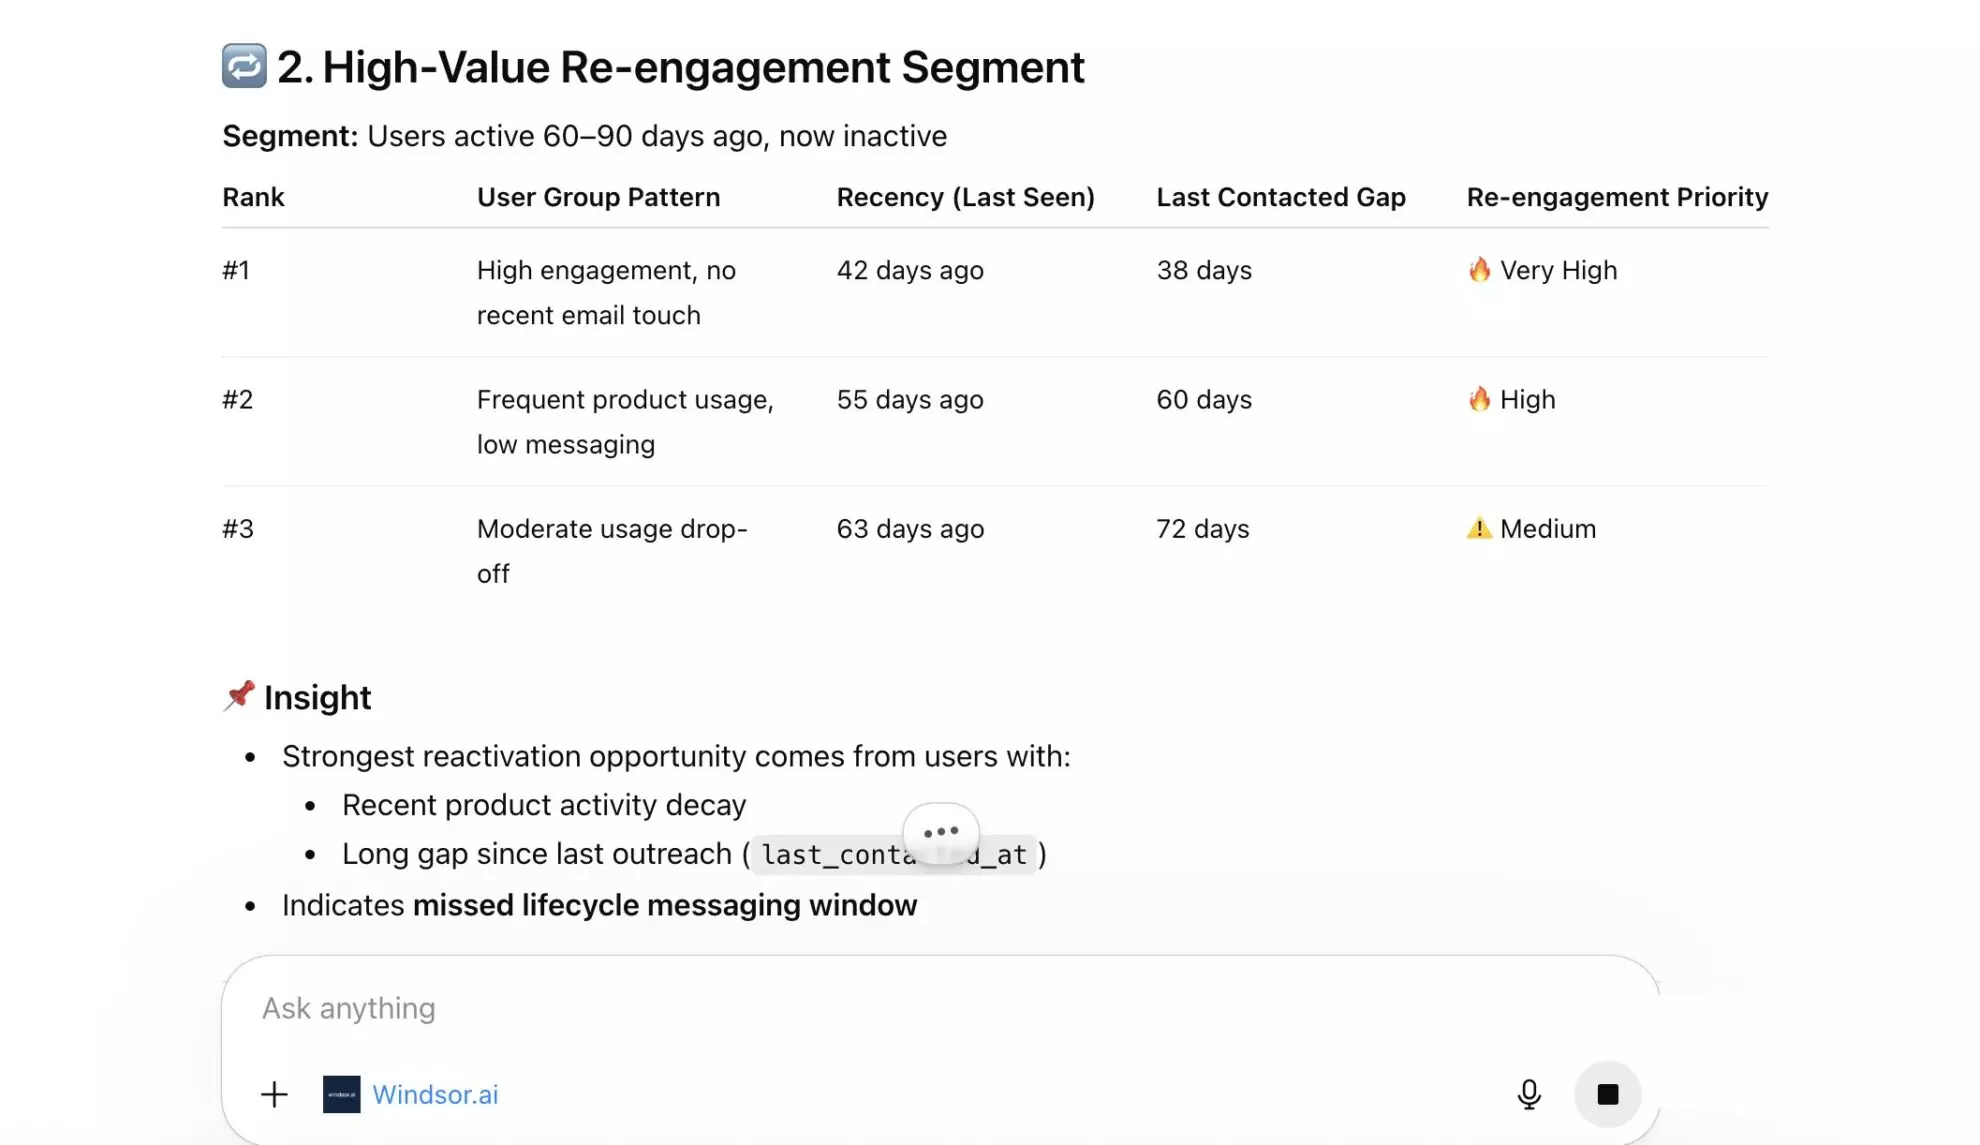This screenshot has width=1980, height=1145.
Task: Click the microphone dictation icon
Action: (1528, 1094)
